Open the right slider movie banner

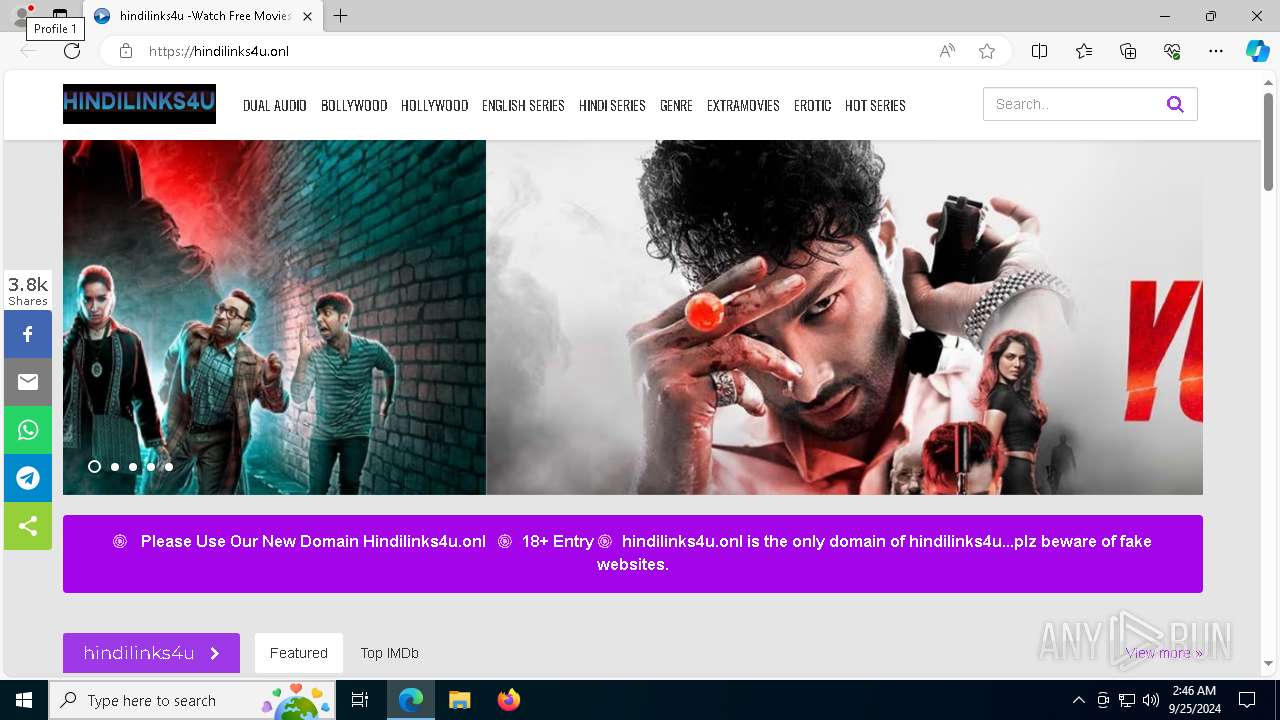pos(844,317)
